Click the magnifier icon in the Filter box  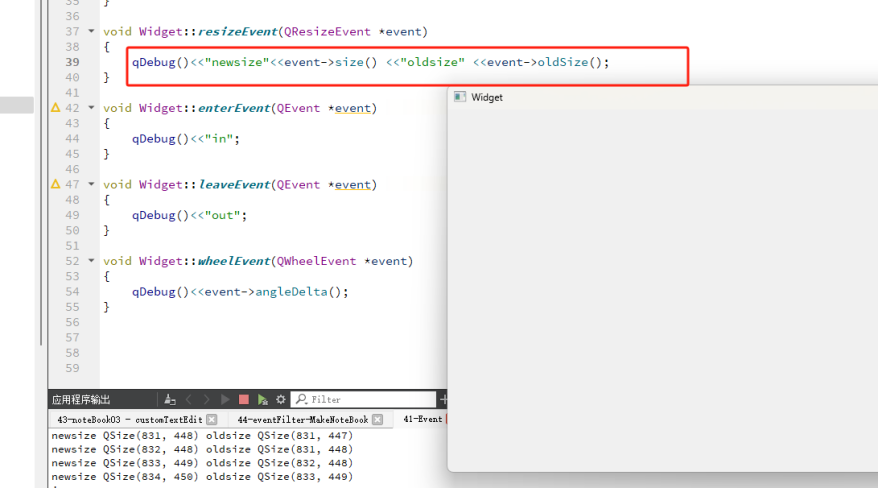302,399
